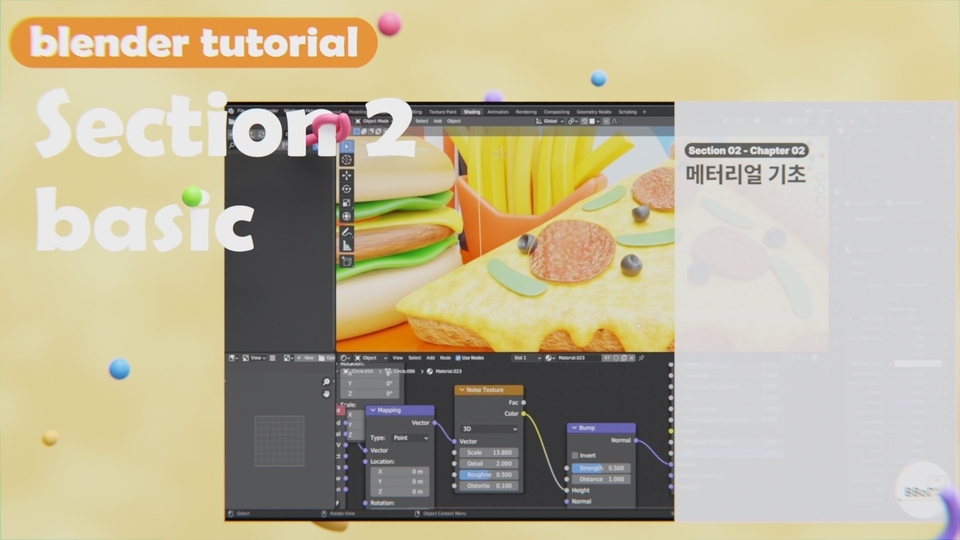Image resolution: width=960 pixels, height=540 pixels.
Task: Open node editor Select menu
Action: pyautogui.click(x=414, y=358)
